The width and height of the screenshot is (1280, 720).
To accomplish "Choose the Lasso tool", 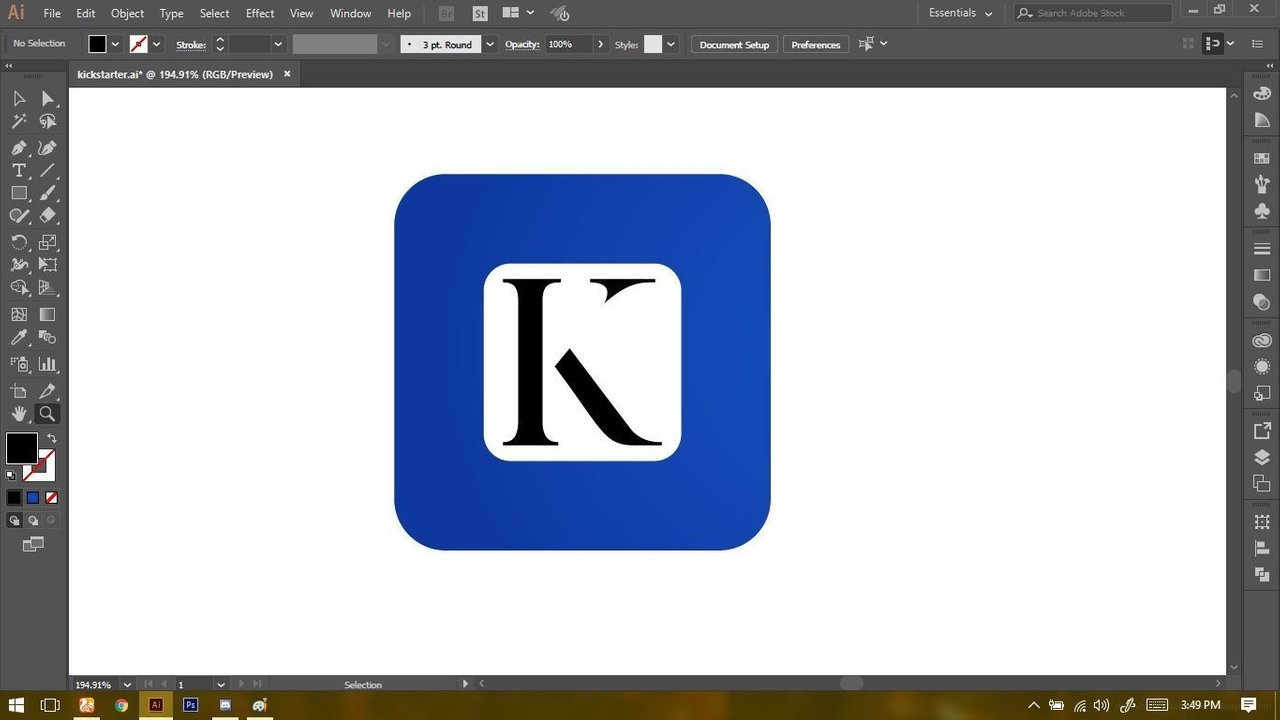I will pyautogui.click(x=47, y=121).
